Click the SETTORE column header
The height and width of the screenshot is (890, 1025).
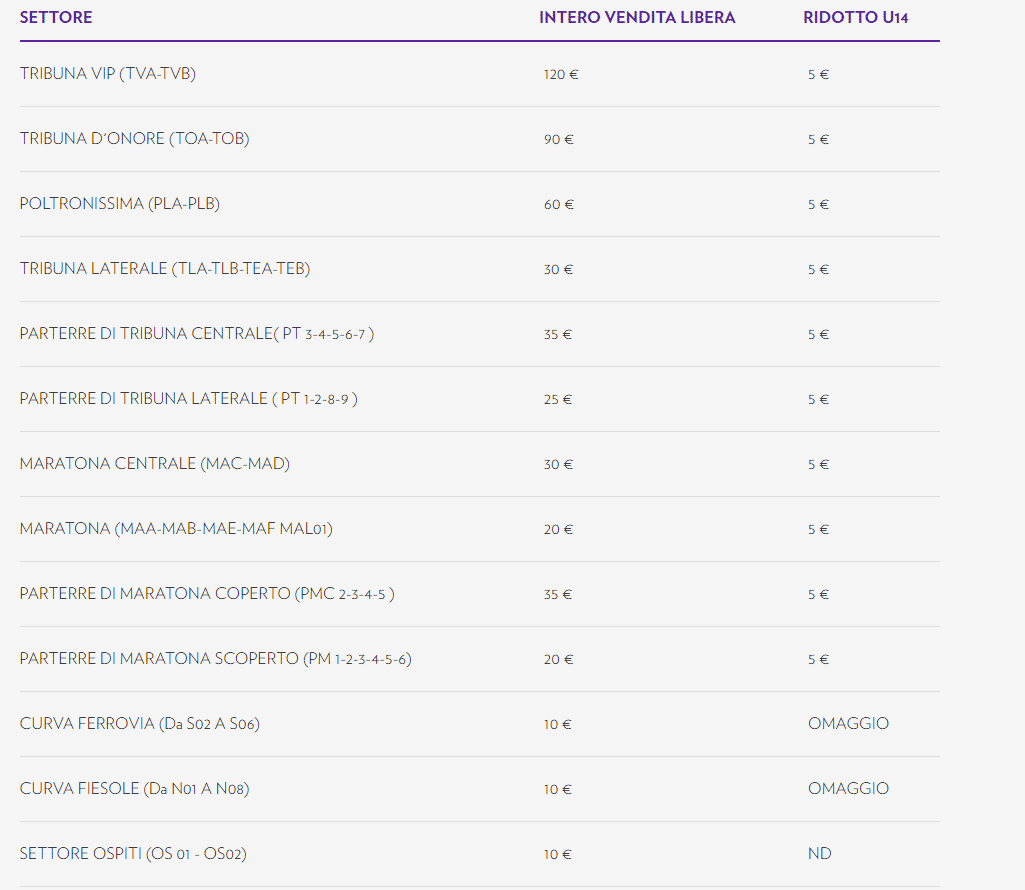click(56, 18)
